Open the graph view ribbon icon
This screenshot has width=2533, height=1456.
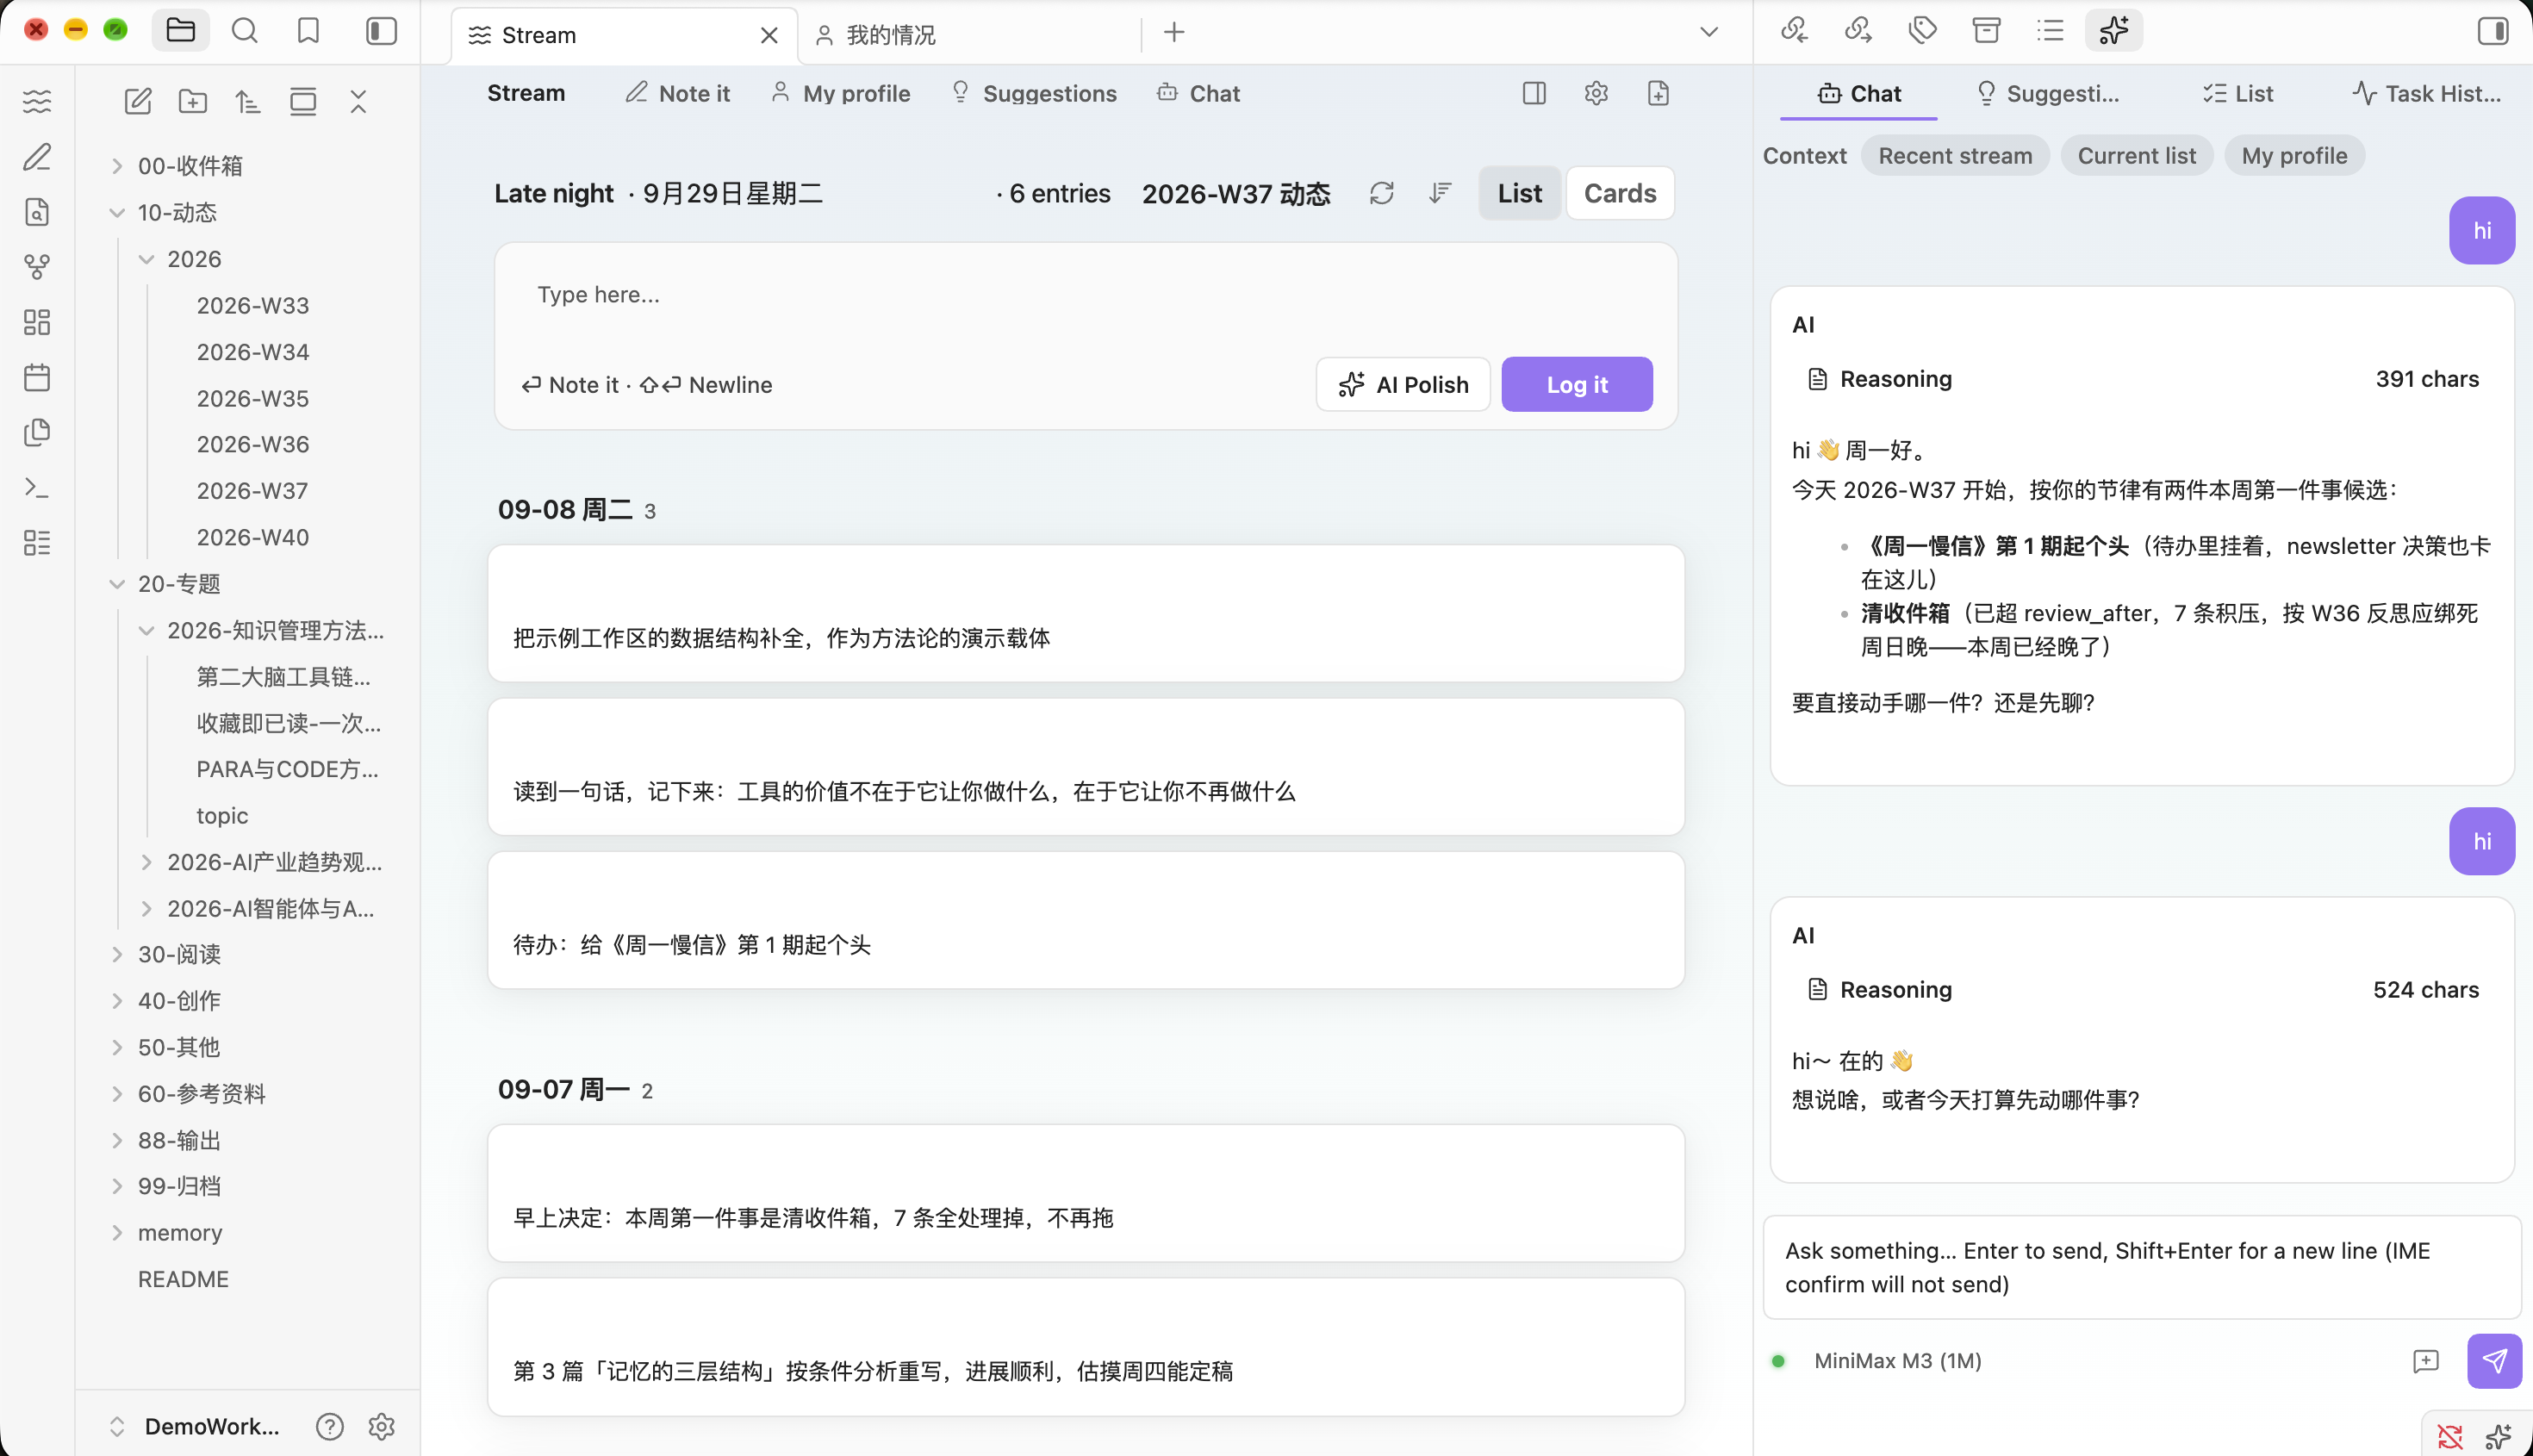[x=37, y=267]
